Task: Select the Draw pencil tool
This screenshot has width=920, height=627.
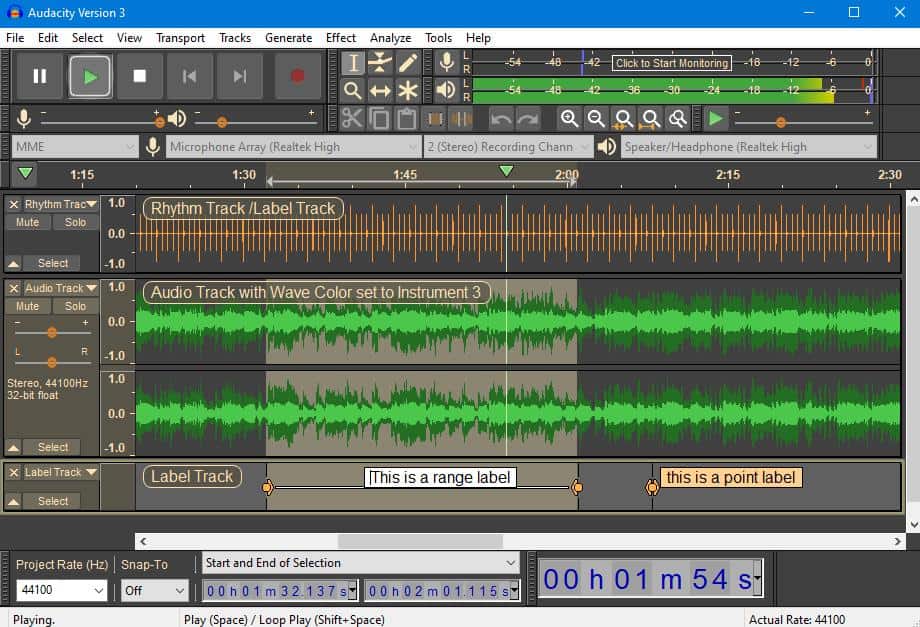Action: (408, 63)
